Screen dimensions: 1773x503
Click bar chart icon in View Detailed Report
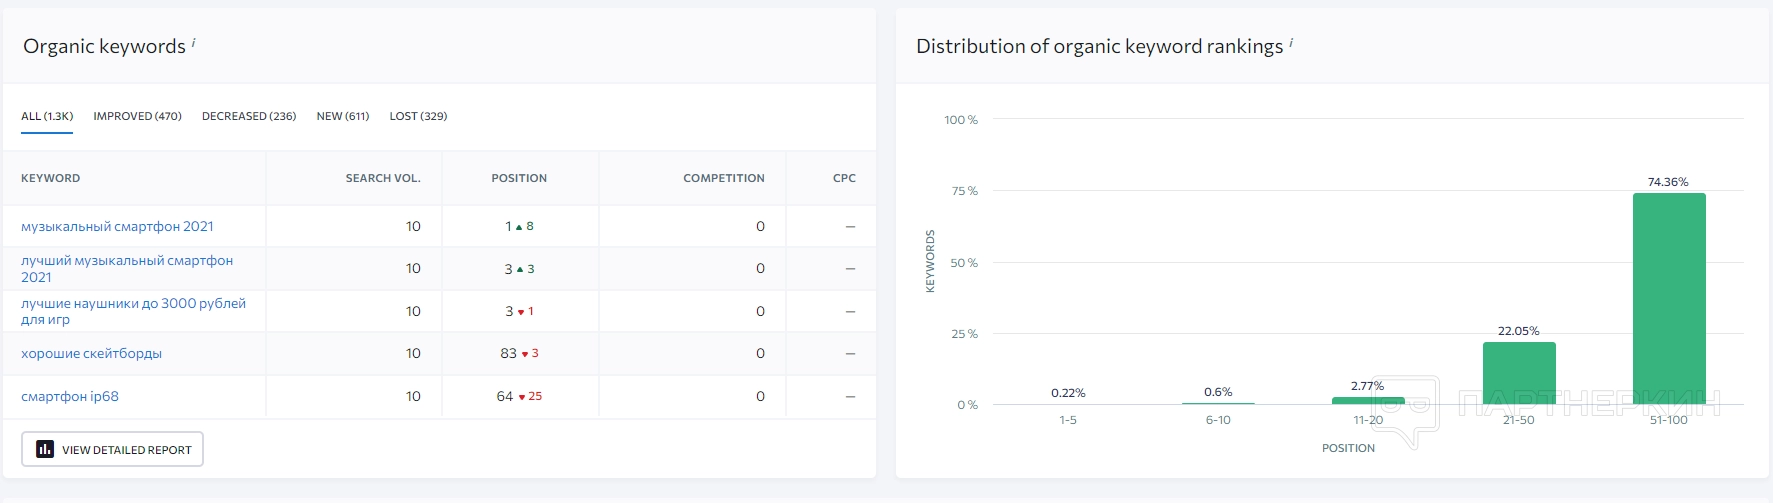click(x=45, y=449)
